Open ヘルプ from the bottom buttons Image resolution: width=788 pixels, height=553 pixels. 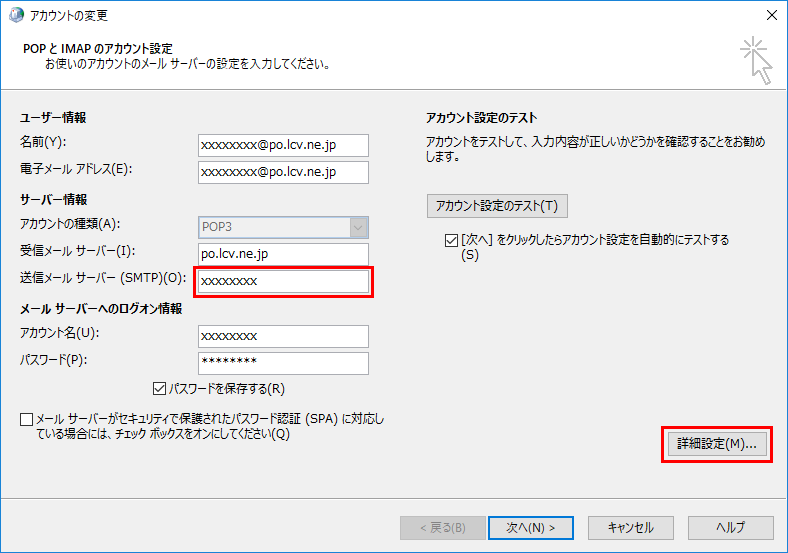pos(730,527)
